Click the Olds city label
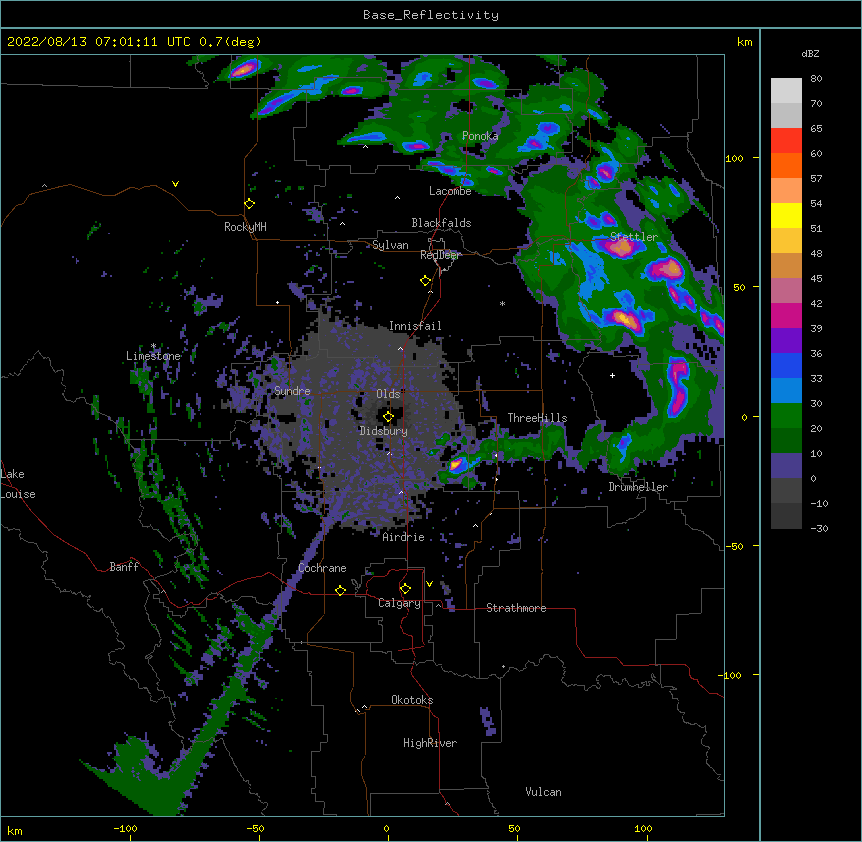This screenshot has height=842, width=862. point(388,394)
